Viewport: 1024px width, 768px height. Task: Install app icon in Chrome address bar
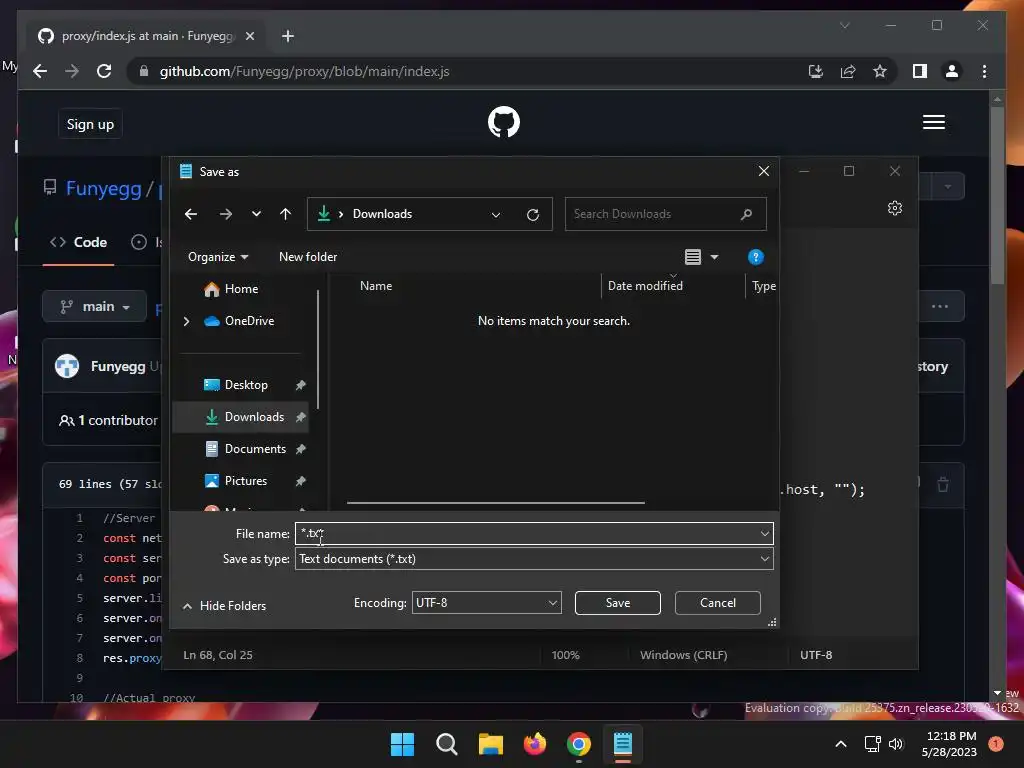pyautogui.click(x=816, y=71)
